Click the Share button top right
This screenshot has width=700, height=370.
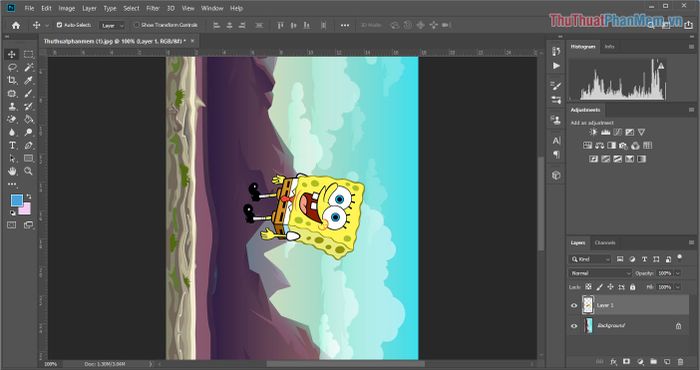pos(688,25)
